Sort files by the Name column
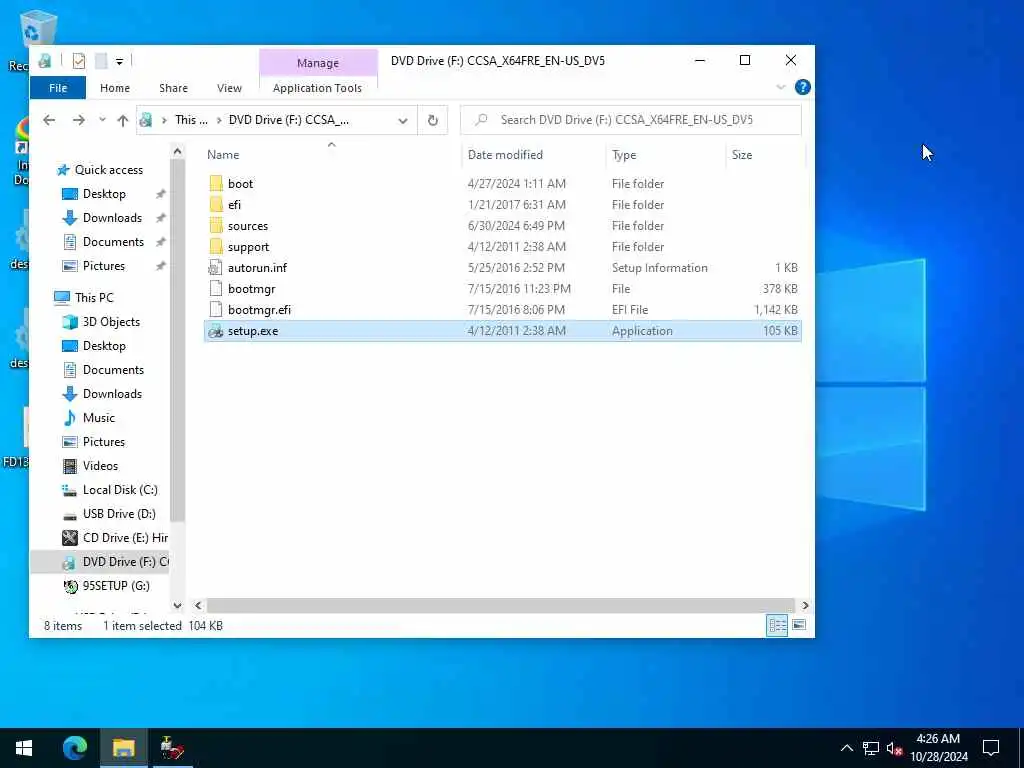Viewport: 1024px width, 768px height. click(x=223, y=155)
